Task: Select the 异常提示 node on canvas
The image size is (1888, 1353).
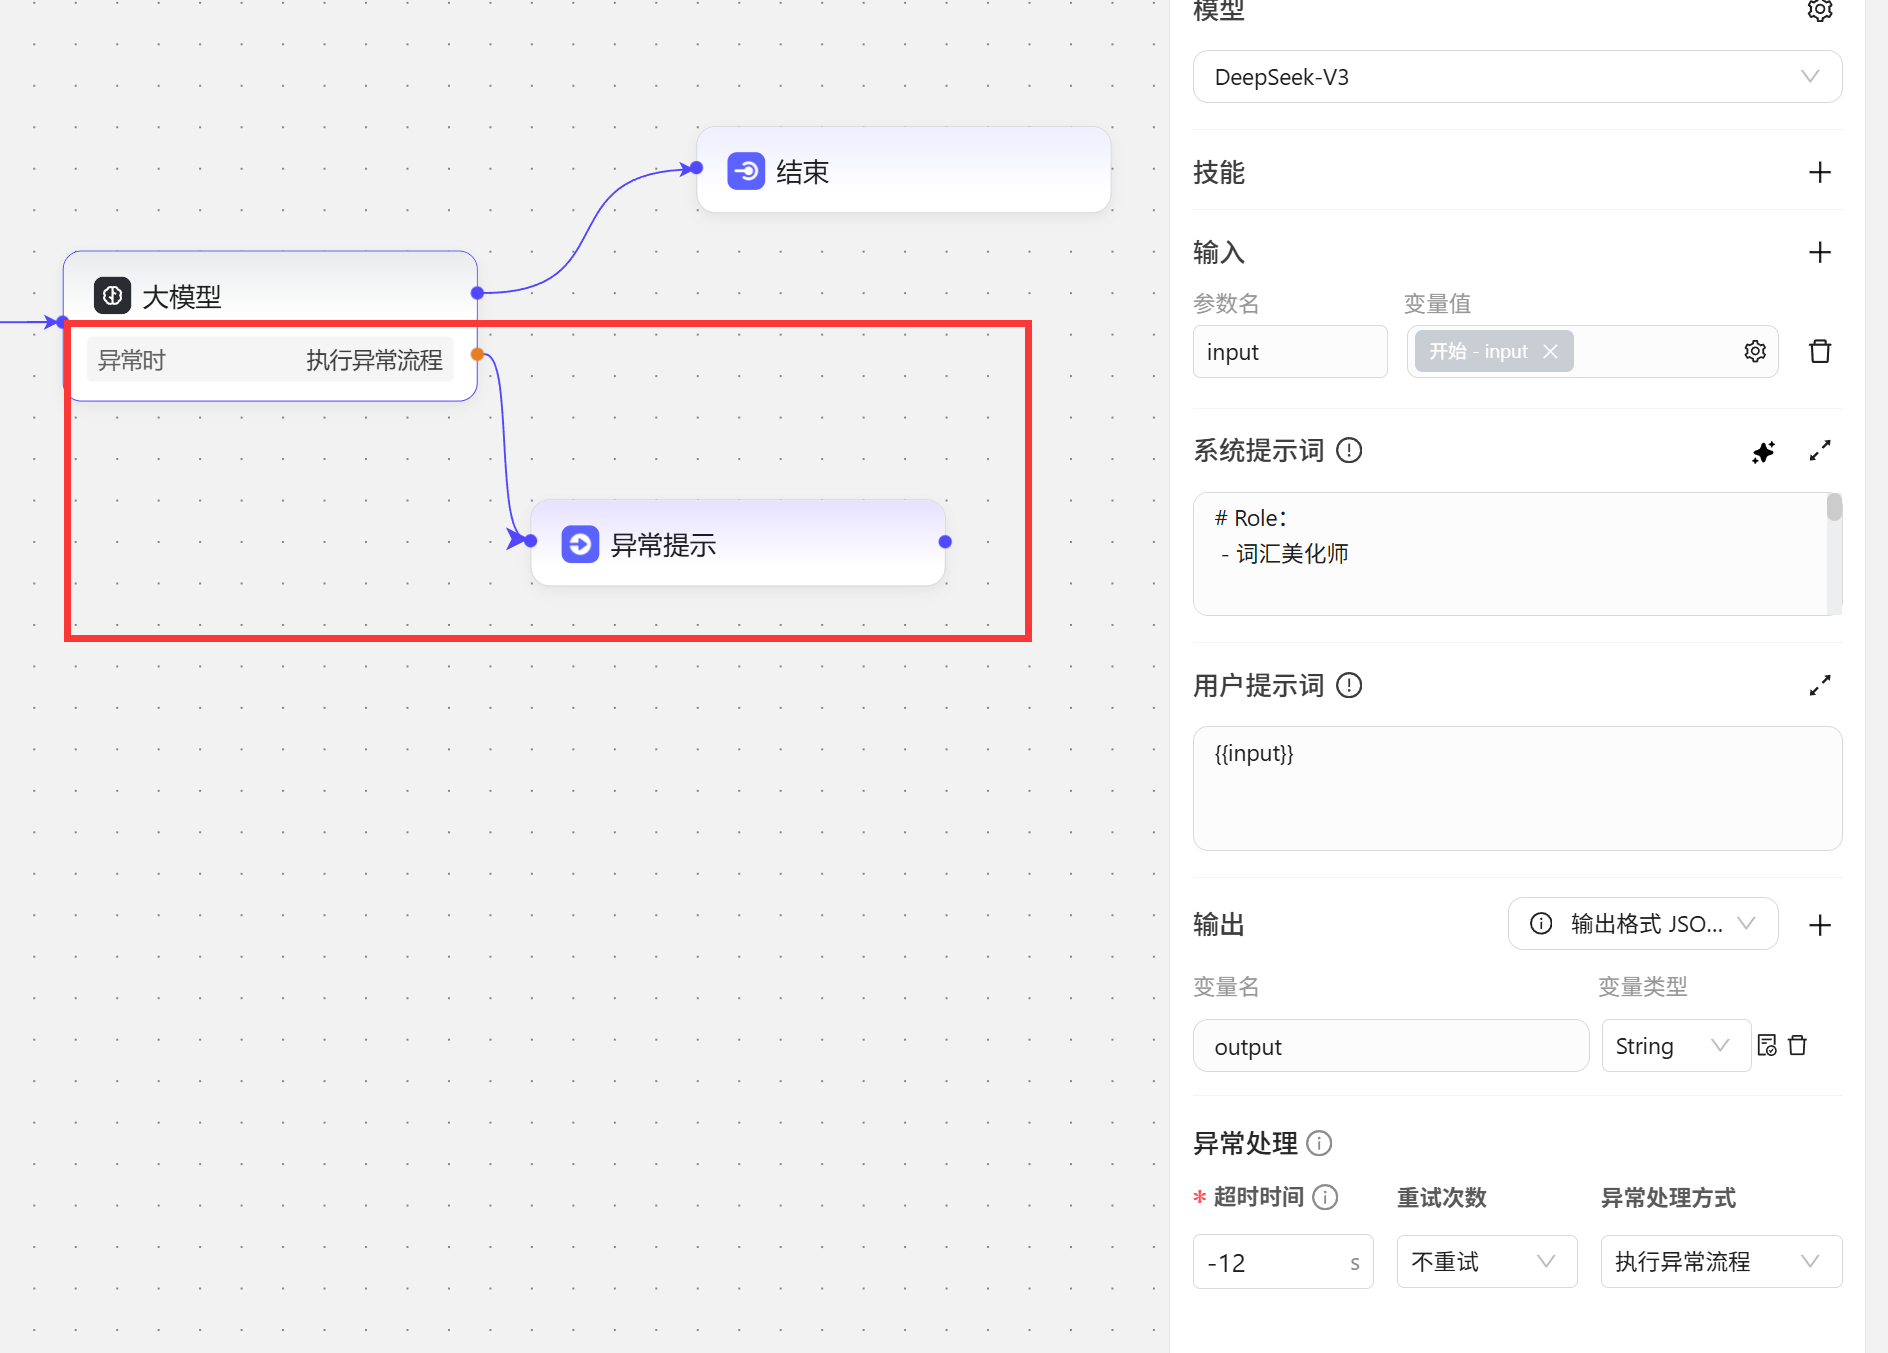Action: [x=738, y=544]
